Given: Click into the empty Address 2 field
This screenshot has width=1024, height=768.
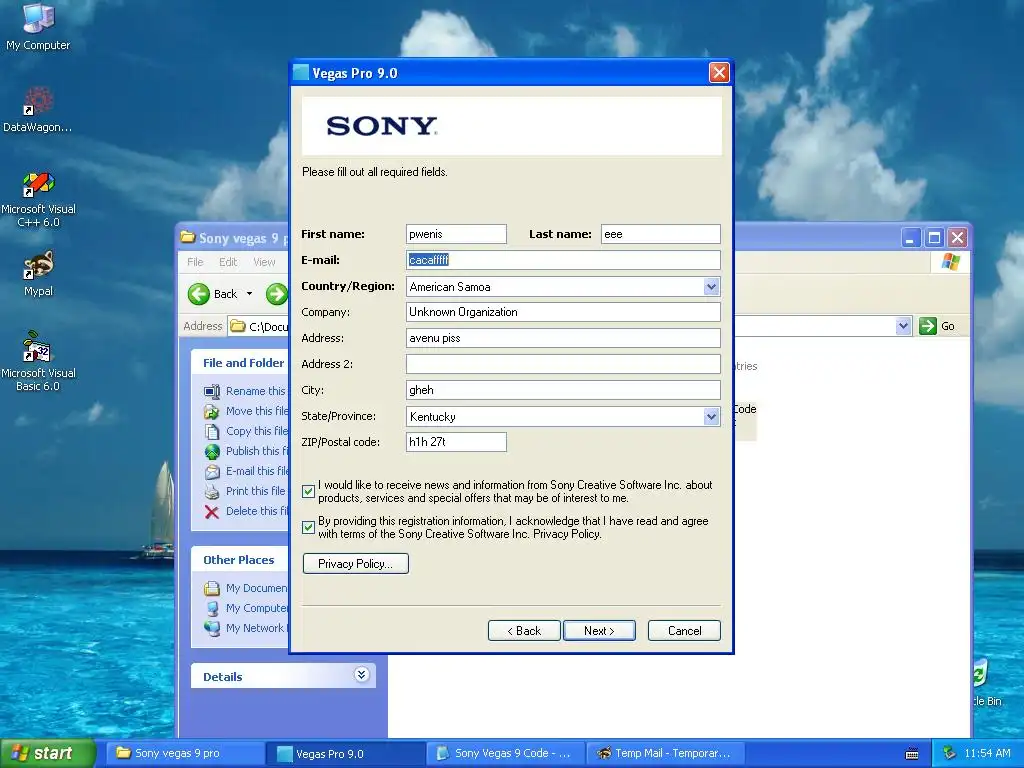Looking at the screenshot, I should click(563, 364).
